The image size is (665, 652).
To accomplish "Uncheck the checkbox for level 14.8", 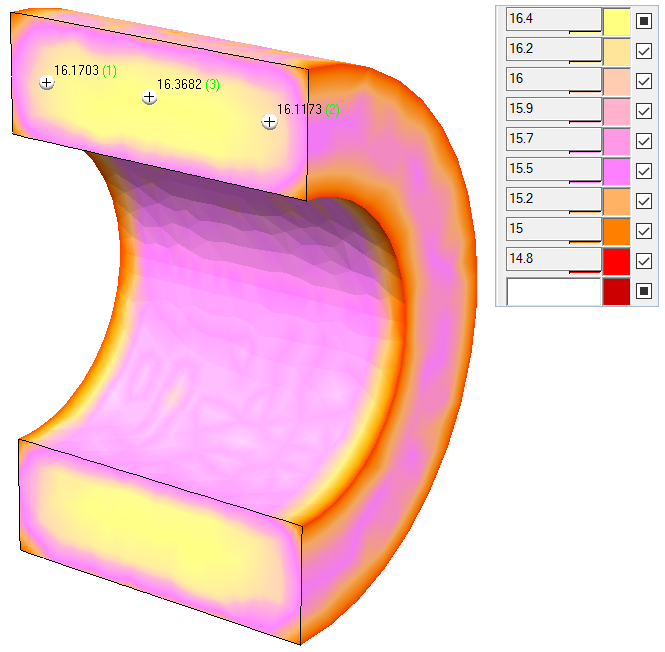I will tap(644, 261).
